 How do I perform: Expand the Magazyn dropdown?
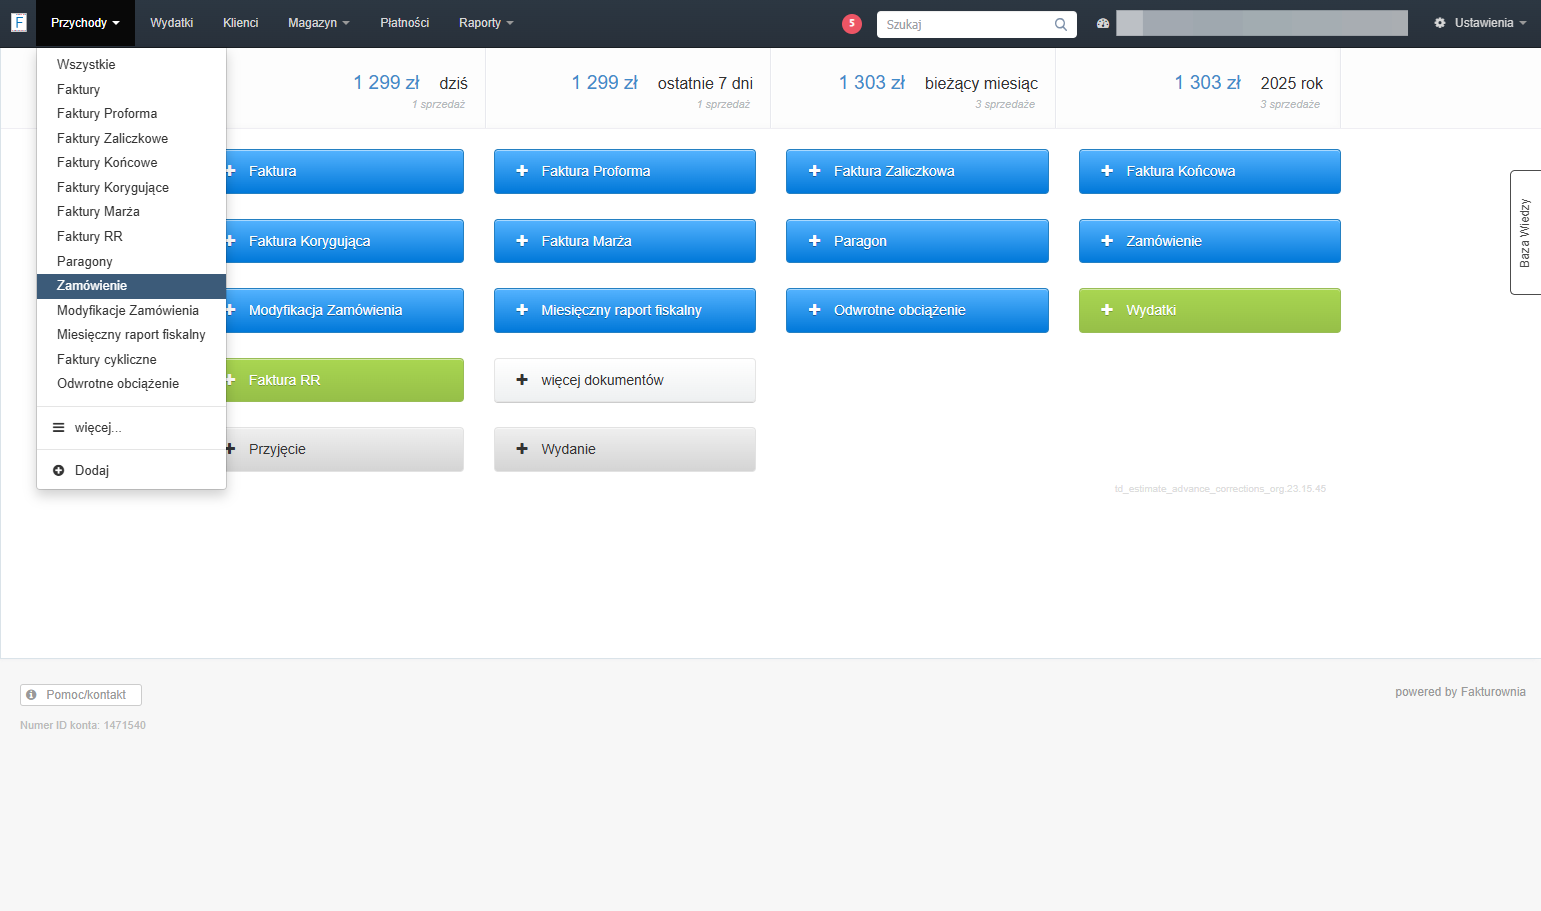[x=318, y=23]
